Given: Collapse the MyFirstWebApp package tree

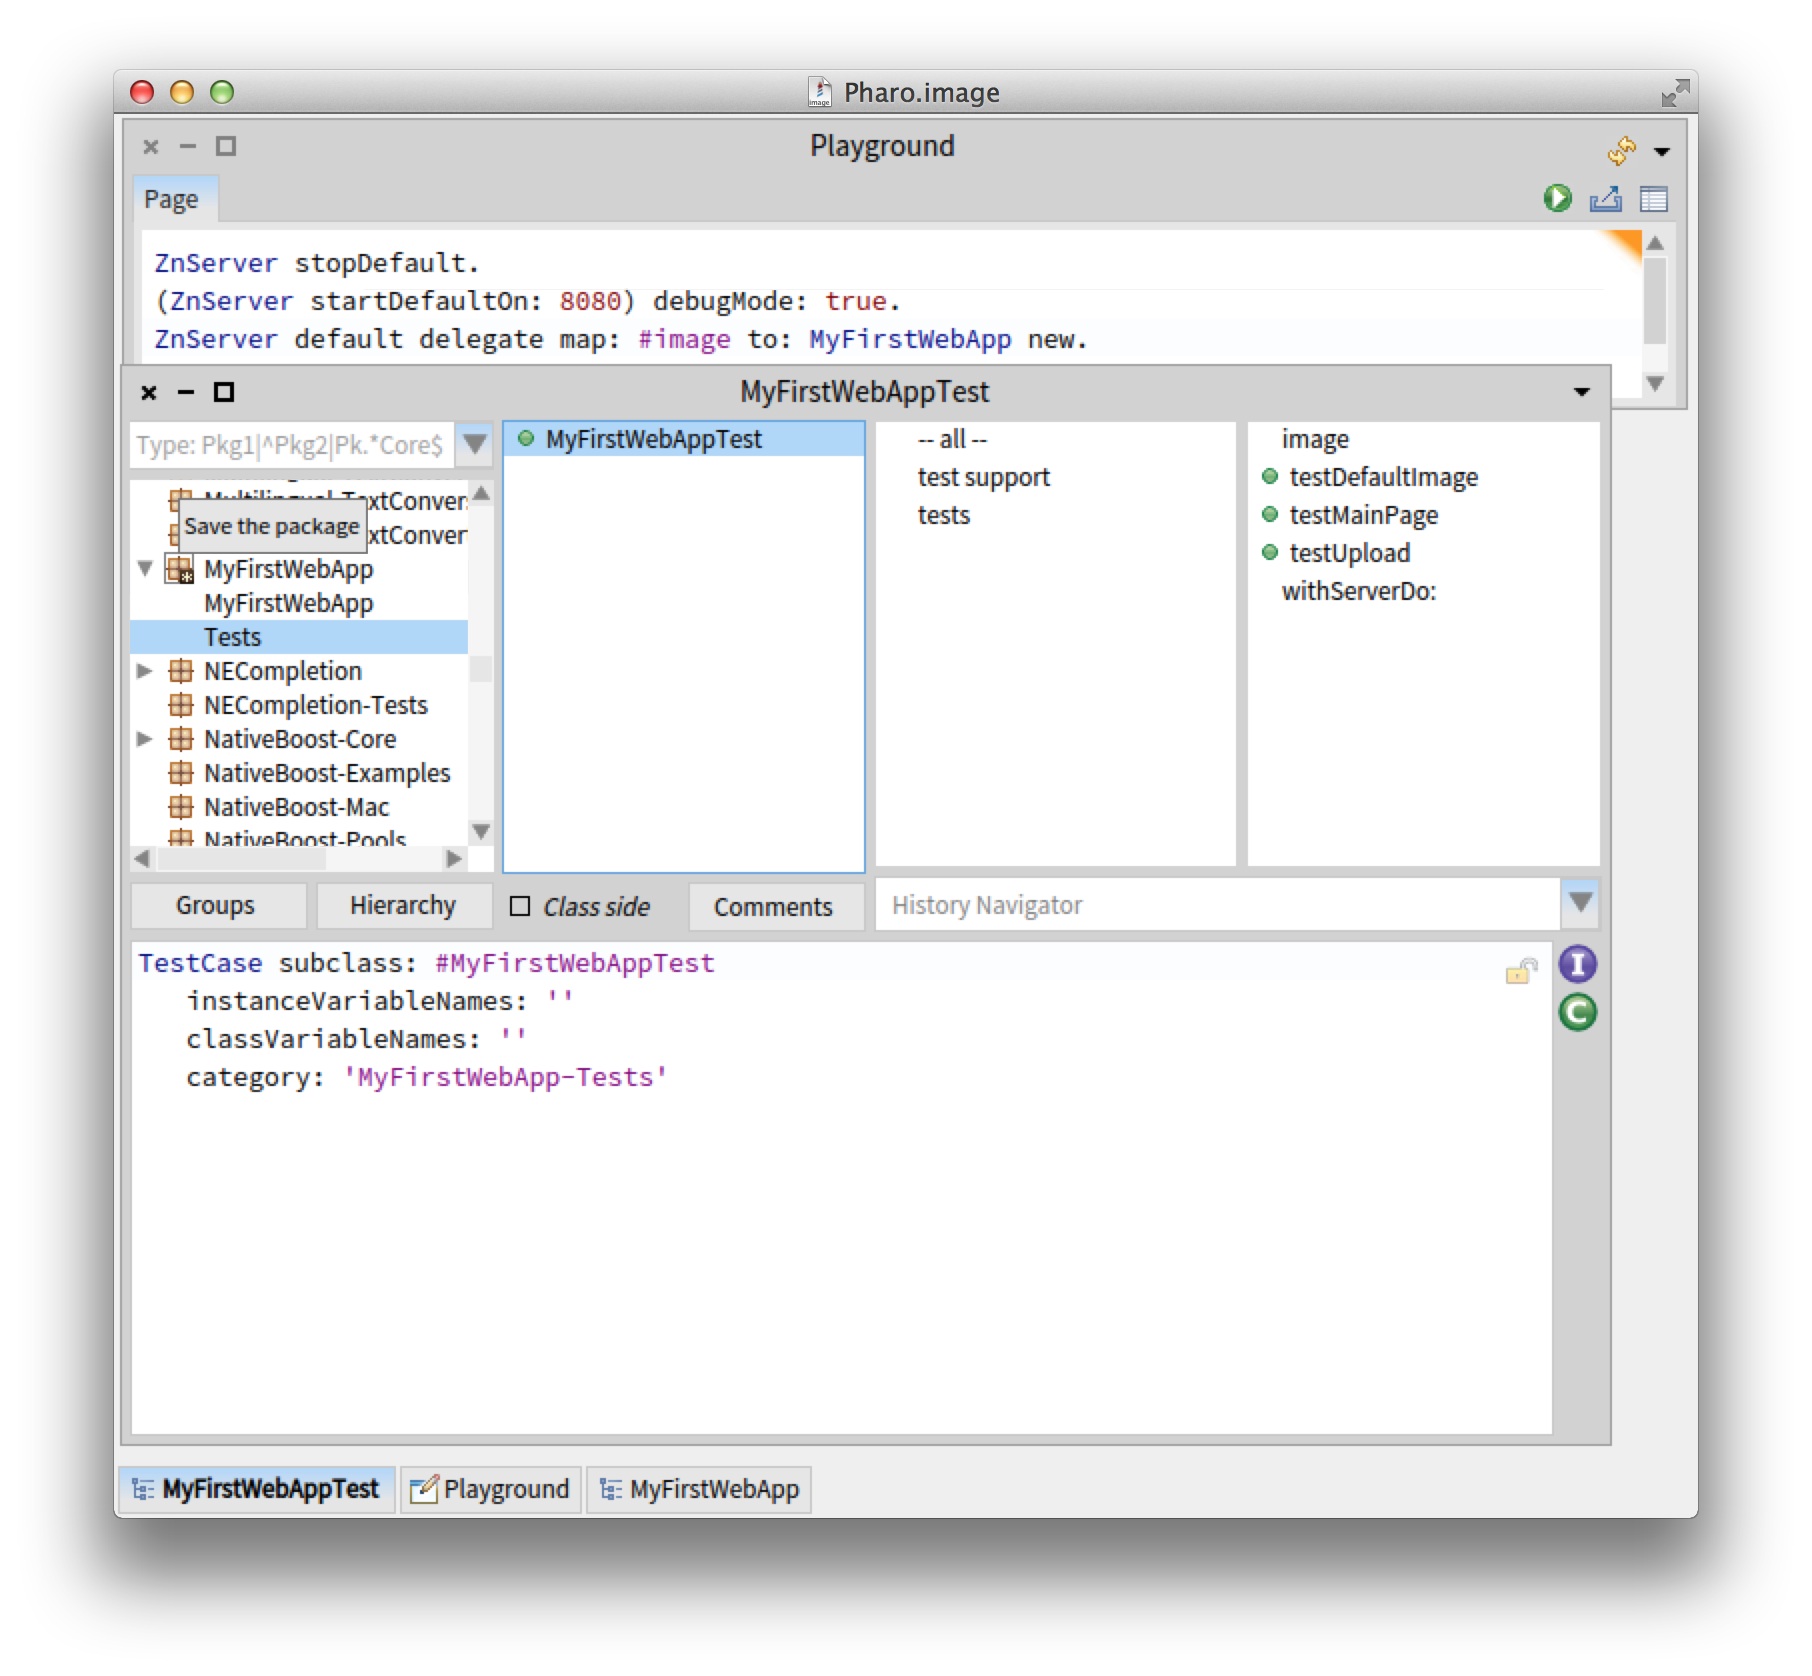Looking at the screenshot, I should [x=145, y=568].
